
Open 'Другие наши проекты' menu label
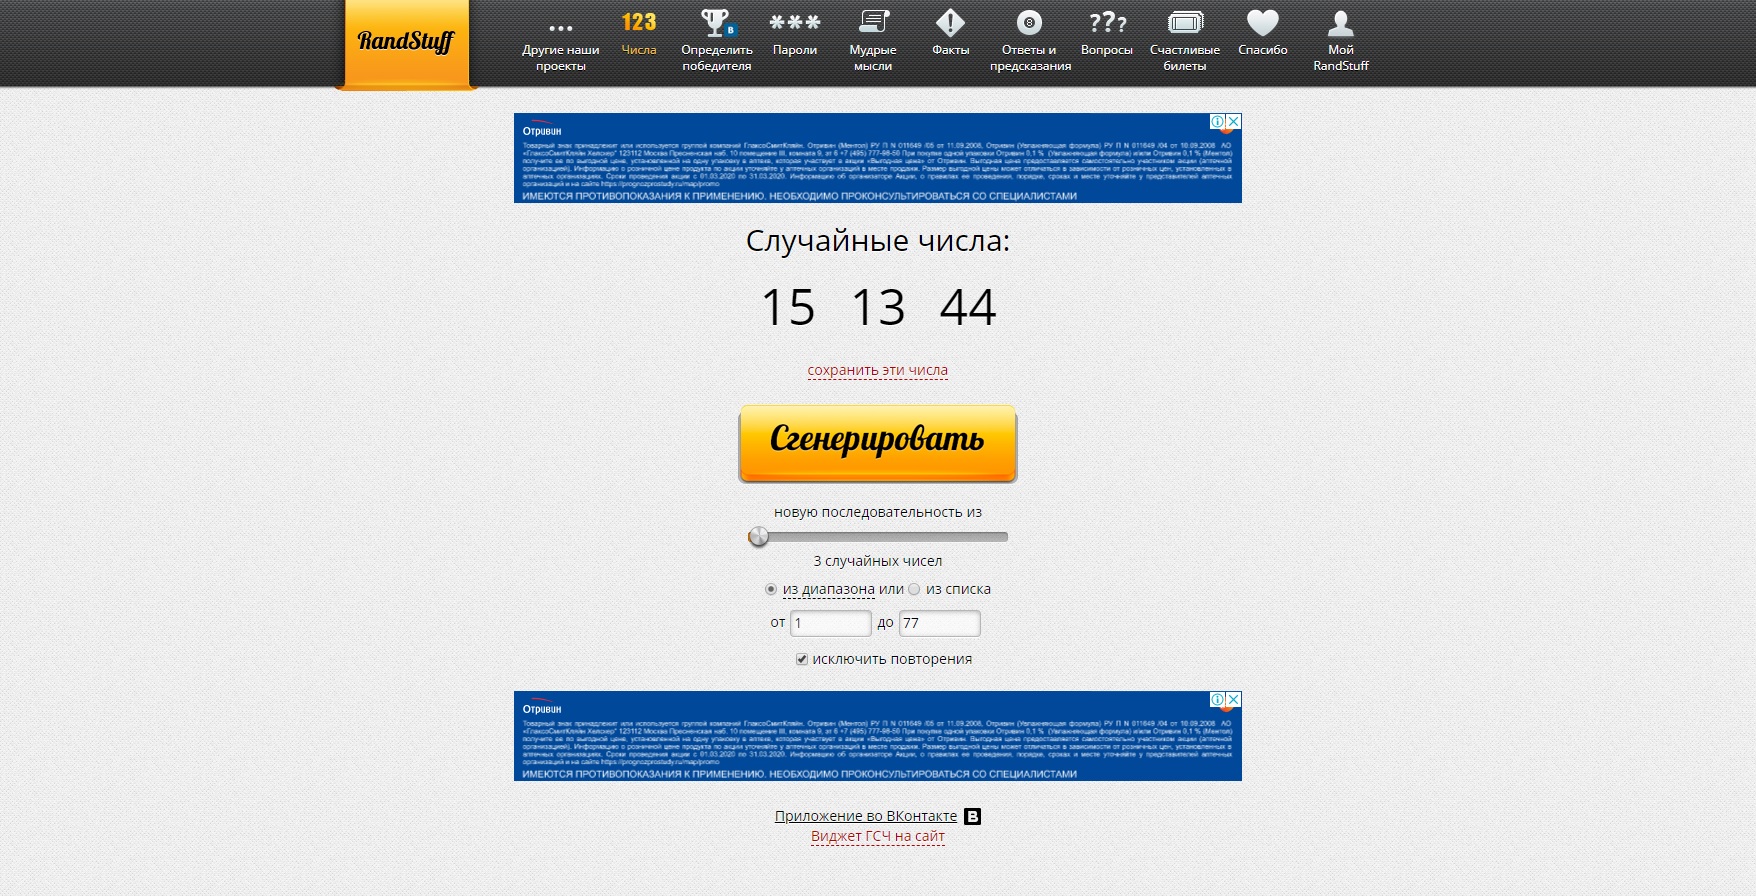[x=561, y=58]
